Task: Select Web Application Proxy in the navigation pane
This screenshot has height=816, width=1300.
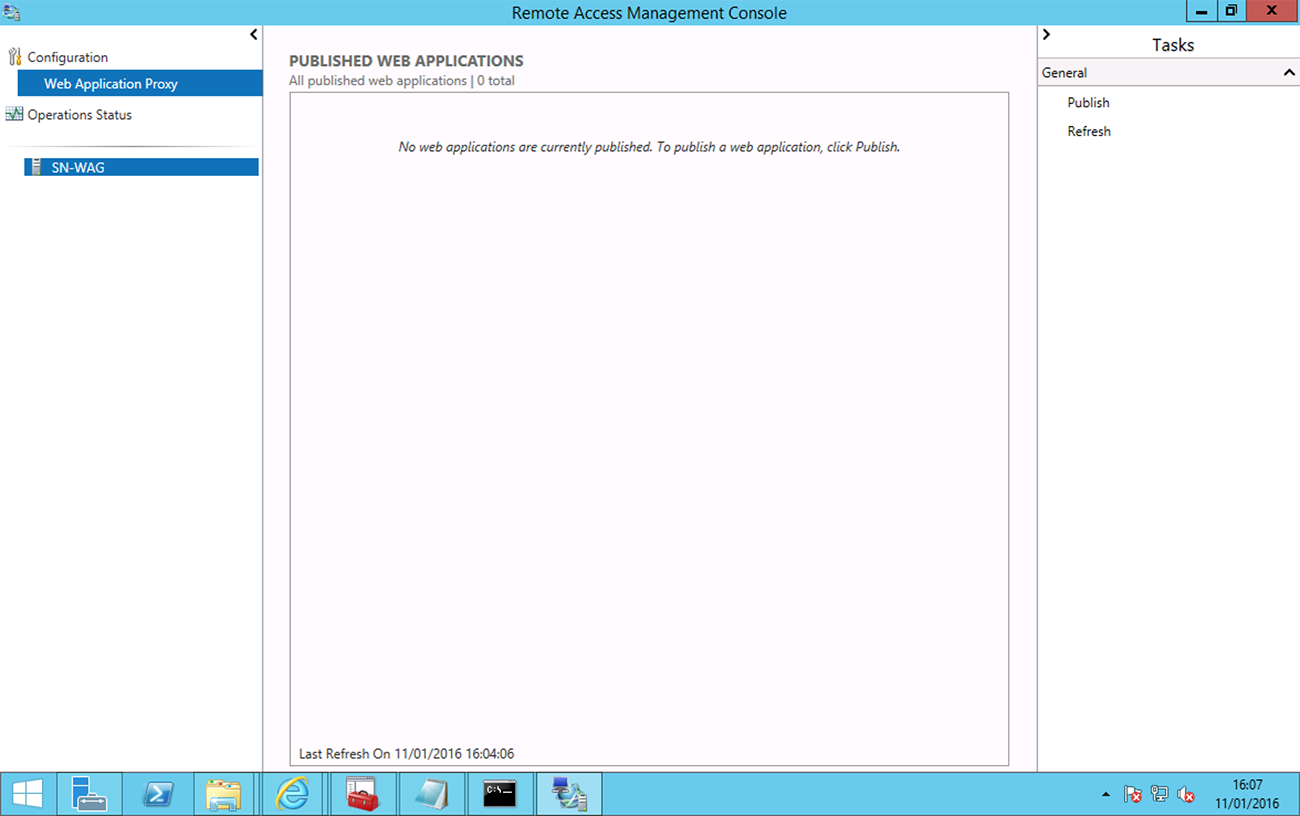Action: [x=140, y=83]
